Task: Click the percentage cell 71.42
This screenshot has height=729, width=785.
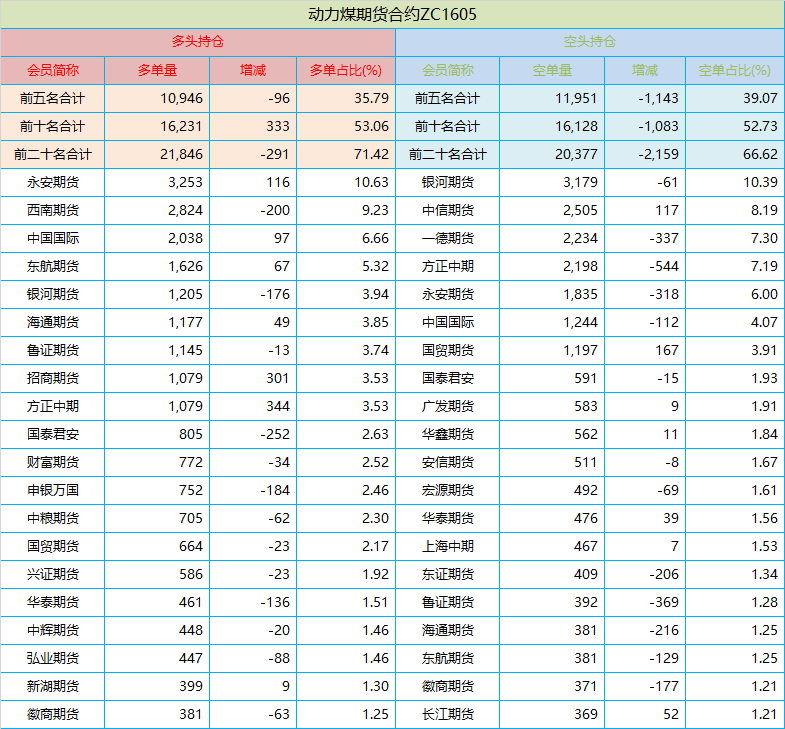Action: click(371, 154)
